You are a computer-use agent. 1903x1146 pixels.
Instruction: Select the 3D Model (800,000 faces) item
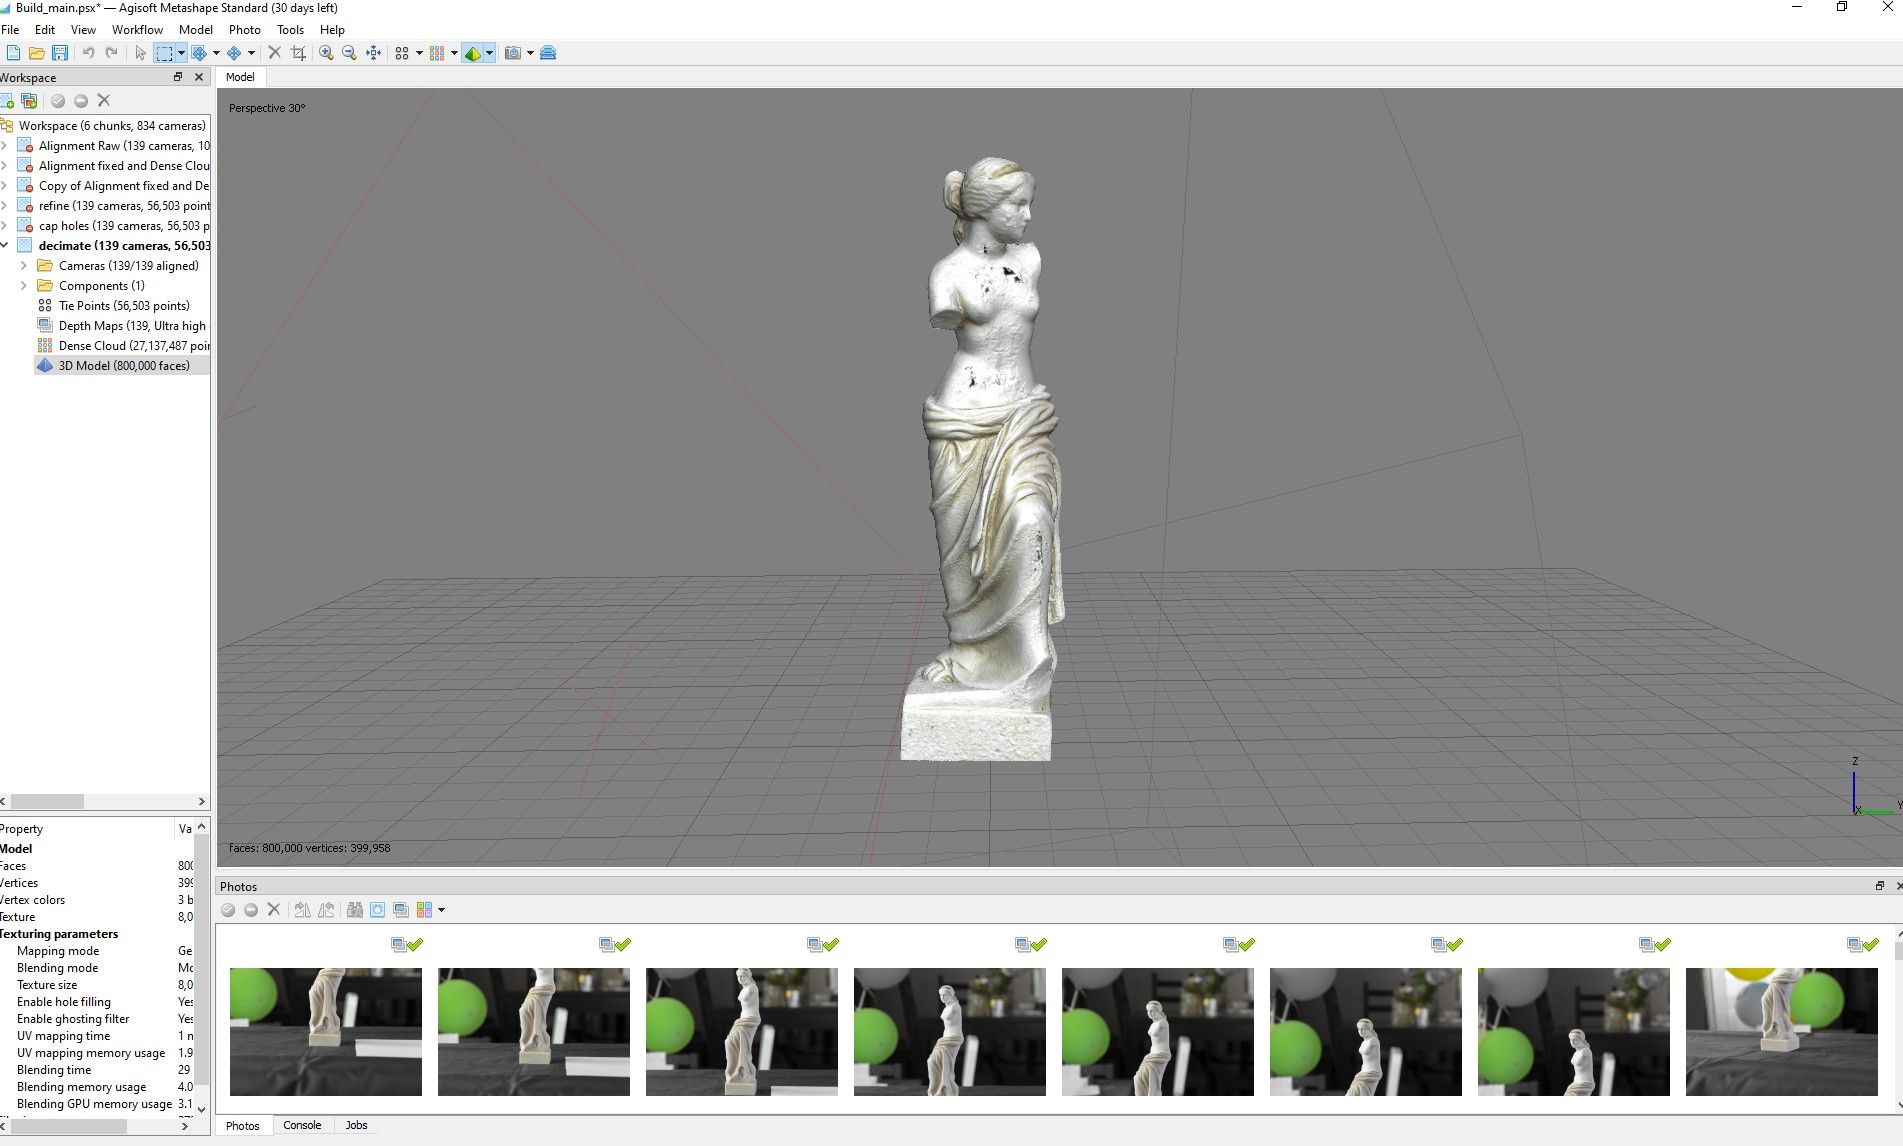pyautogui.click(x=123, y=366)
